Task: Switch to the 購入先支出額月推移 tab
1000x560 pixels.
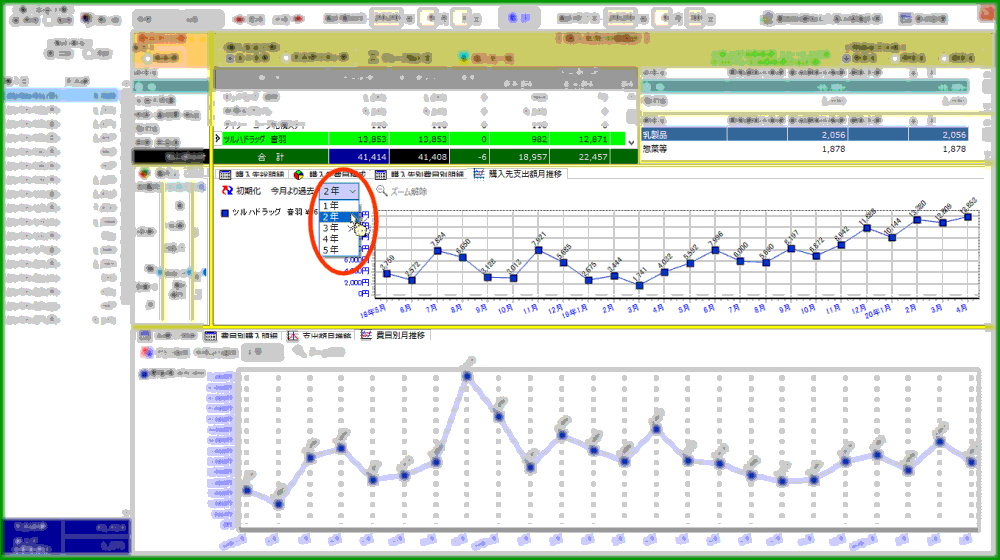Action: pos(518,173)
